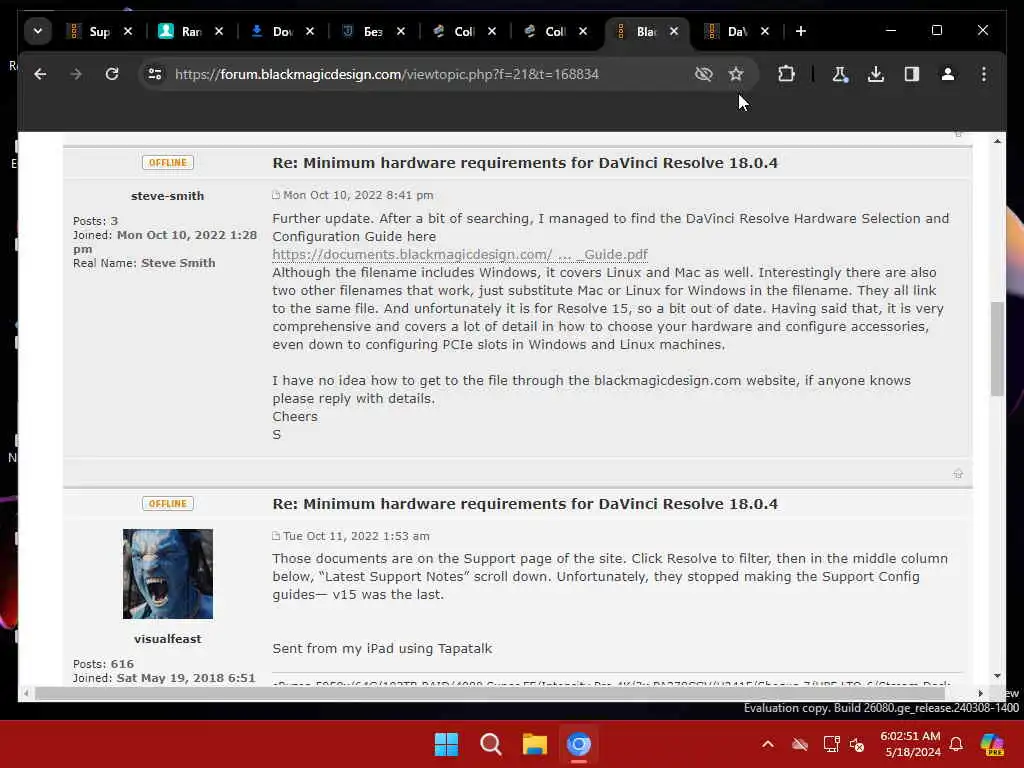
Task: Switch to the "Sup" browser tab
Action: (90, 31)
